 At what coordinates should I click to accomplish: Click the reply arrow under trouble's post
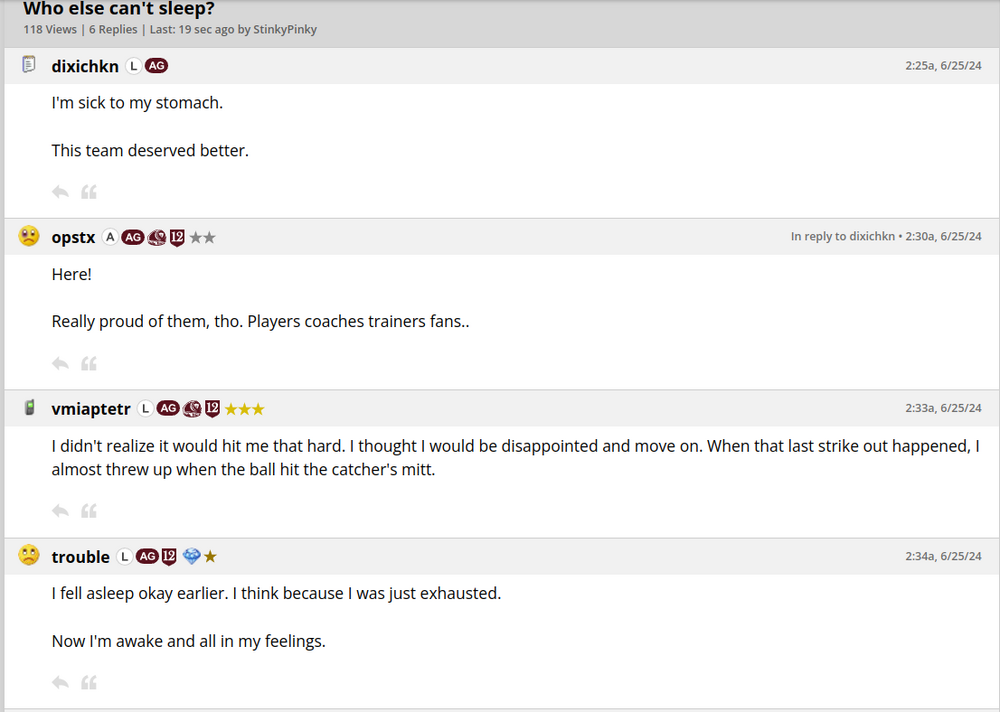coord(60,683)
